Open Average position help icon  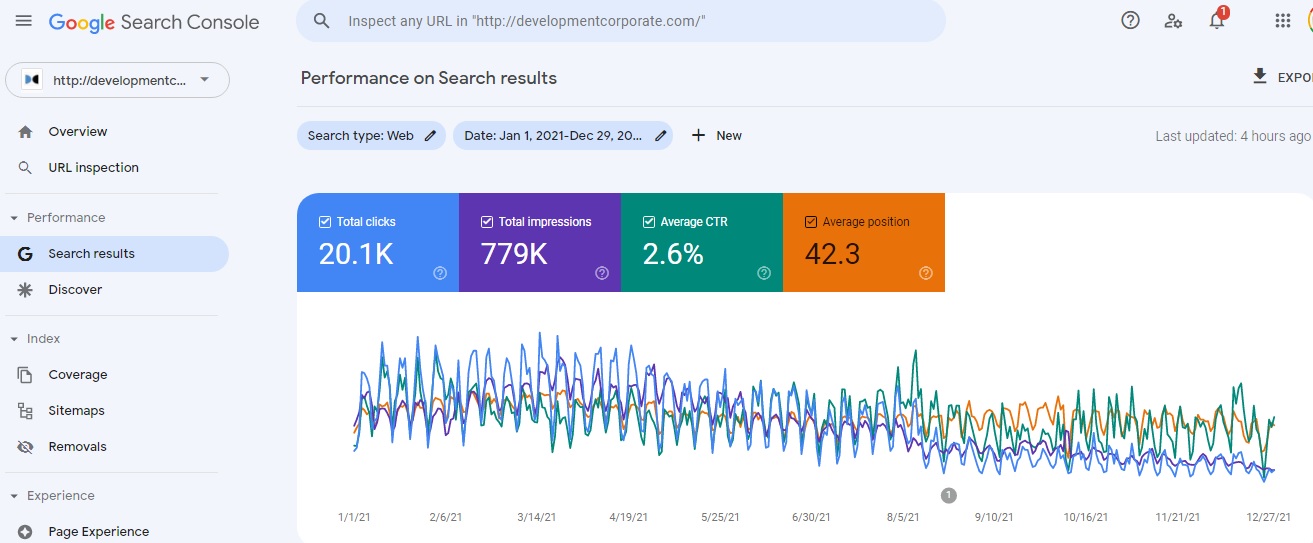pyautogui.click(x=926, y=273)
